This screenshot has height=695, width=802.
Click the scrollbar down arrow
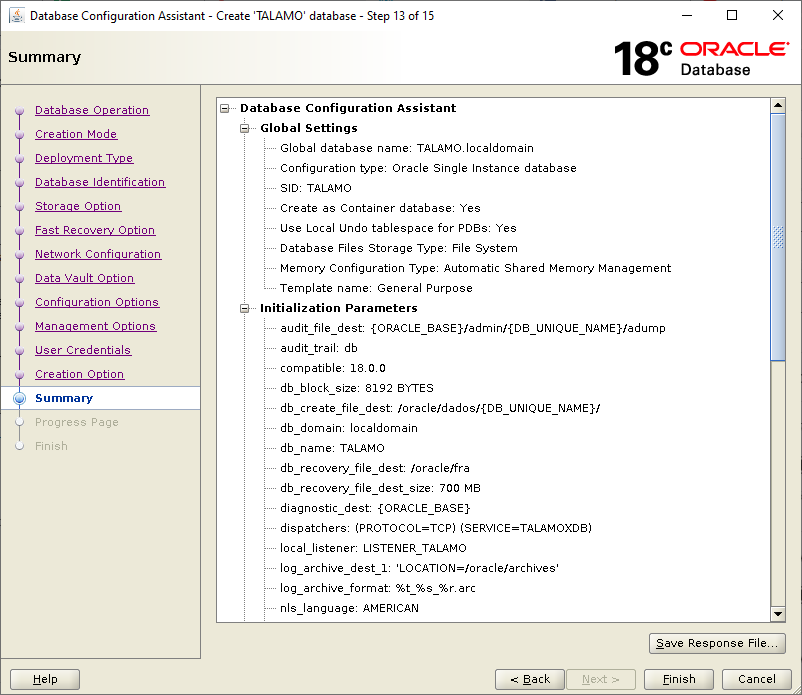(778, 614)
